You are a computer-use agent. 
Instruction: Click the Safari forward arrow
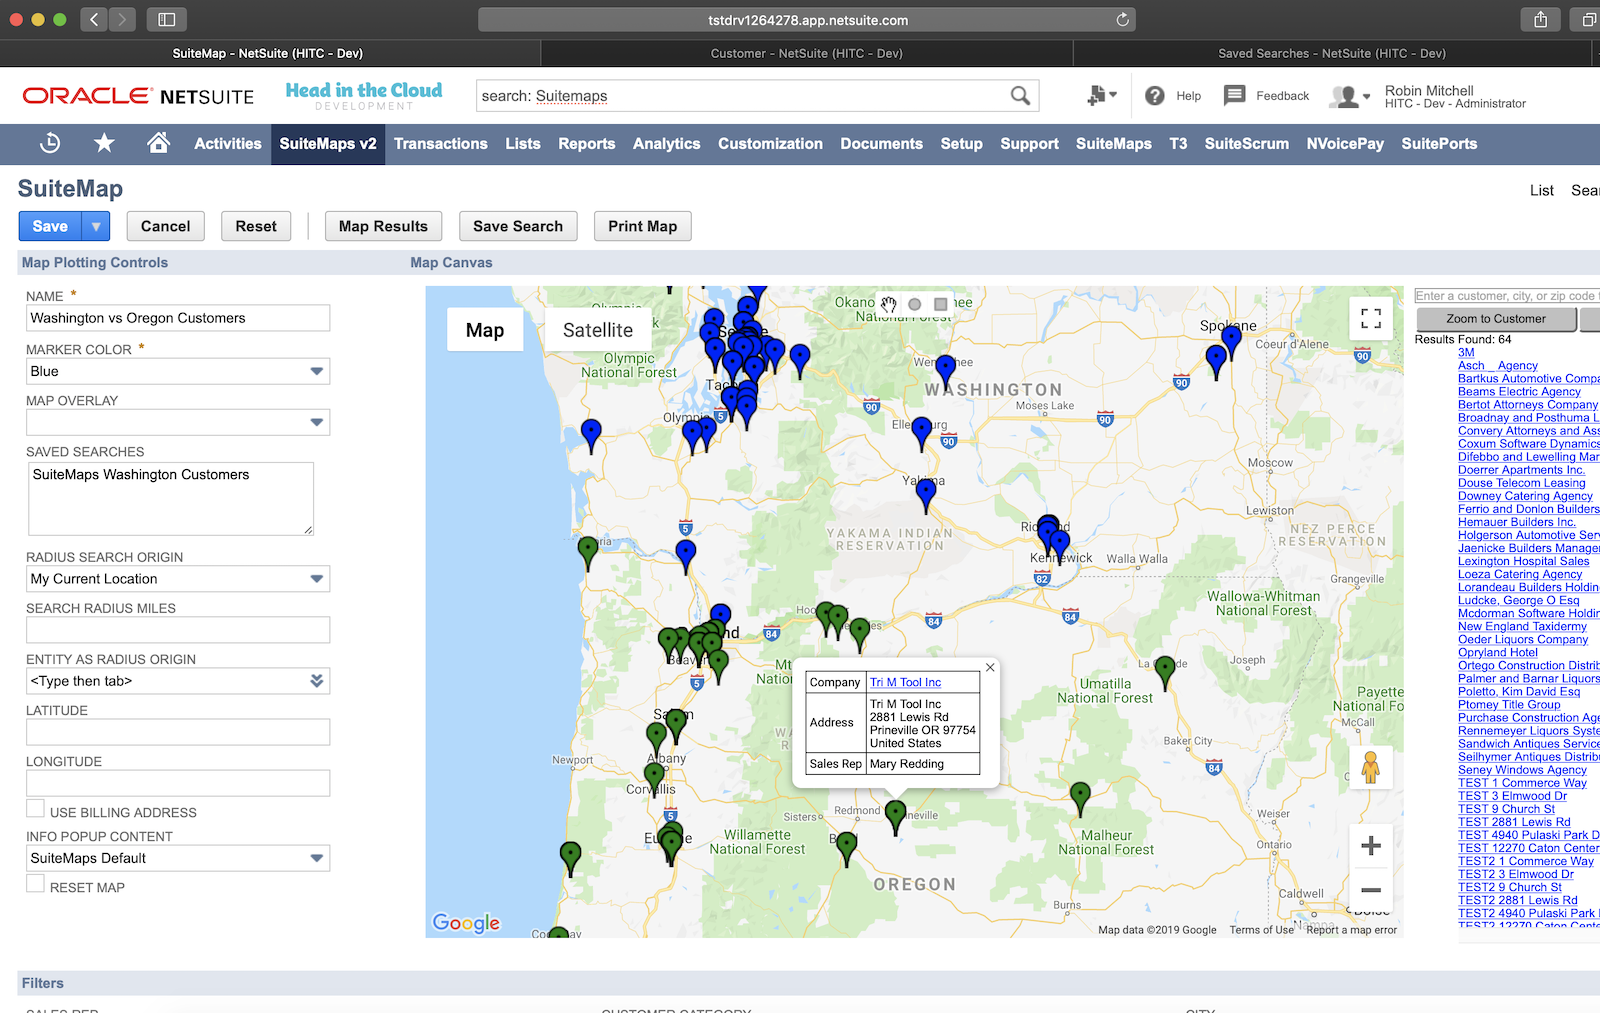(x=122, y=19)
